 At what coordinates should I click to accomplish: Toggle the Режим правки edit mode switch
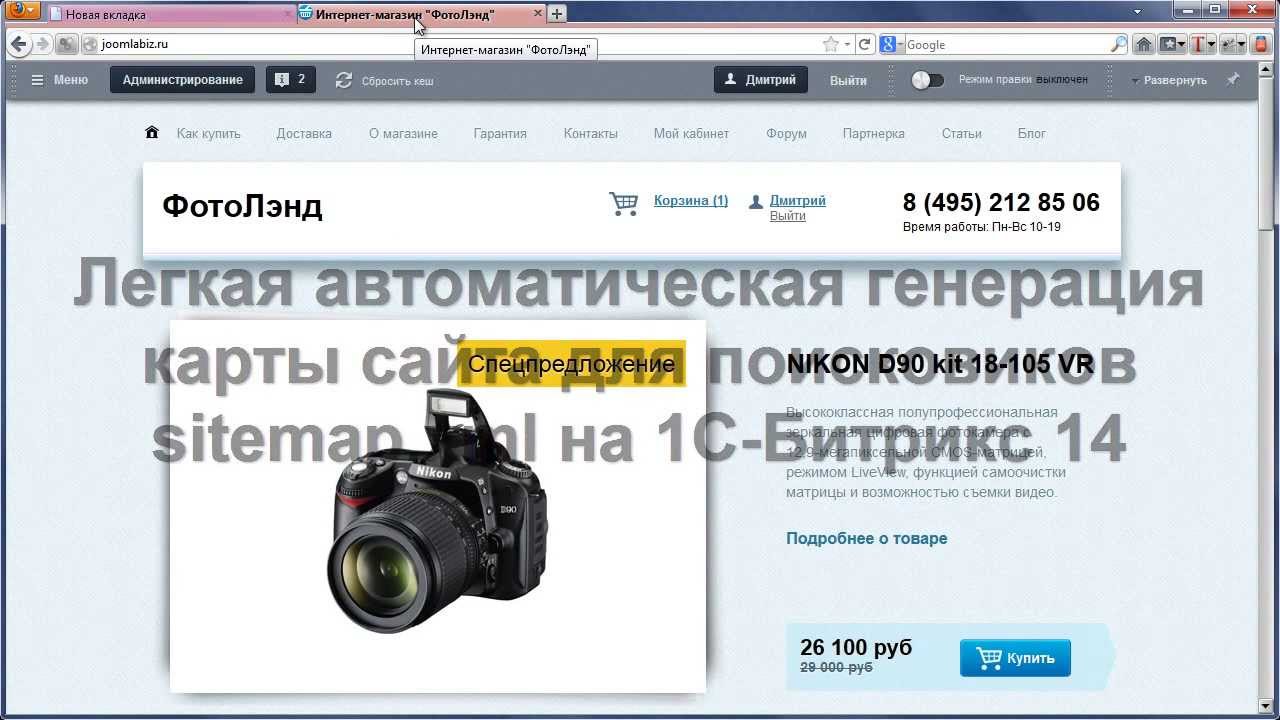[x=928, y=80]
